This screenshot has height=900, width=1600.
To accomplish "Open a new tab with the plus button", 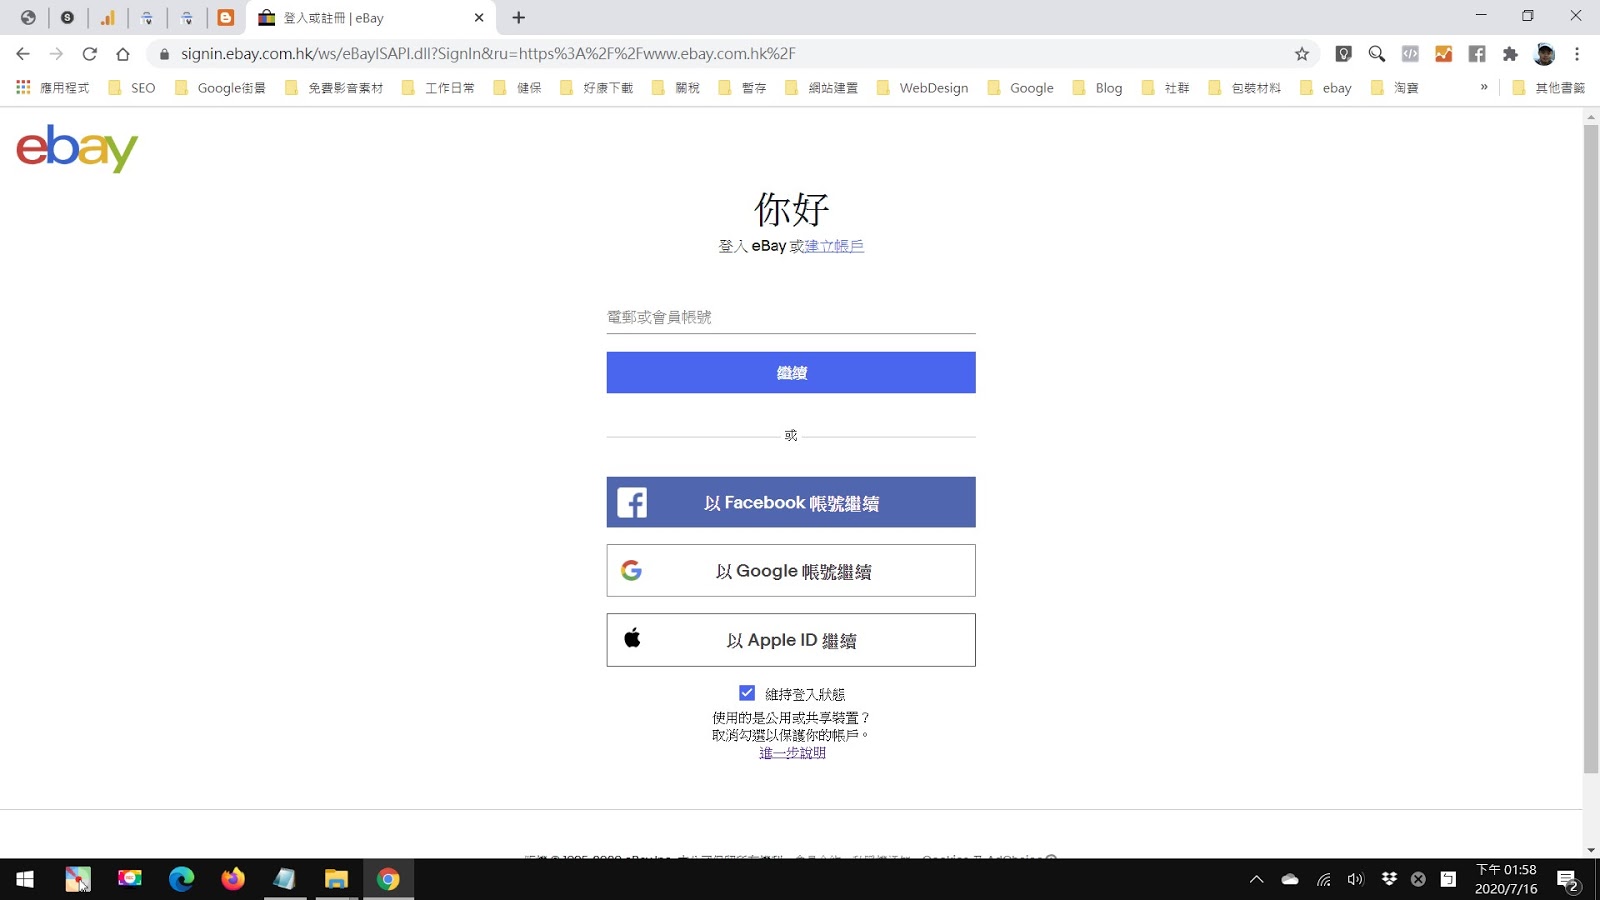I will 518,17.
